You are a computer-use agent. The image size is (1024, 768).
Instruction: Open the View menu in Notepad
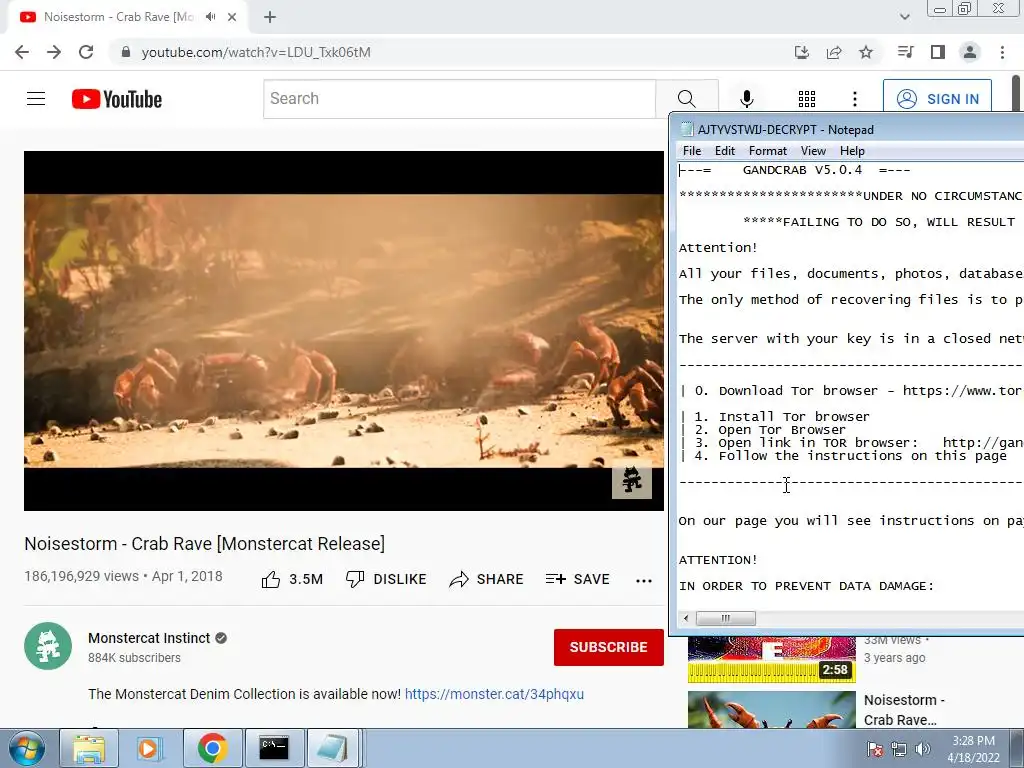[813, 151]
